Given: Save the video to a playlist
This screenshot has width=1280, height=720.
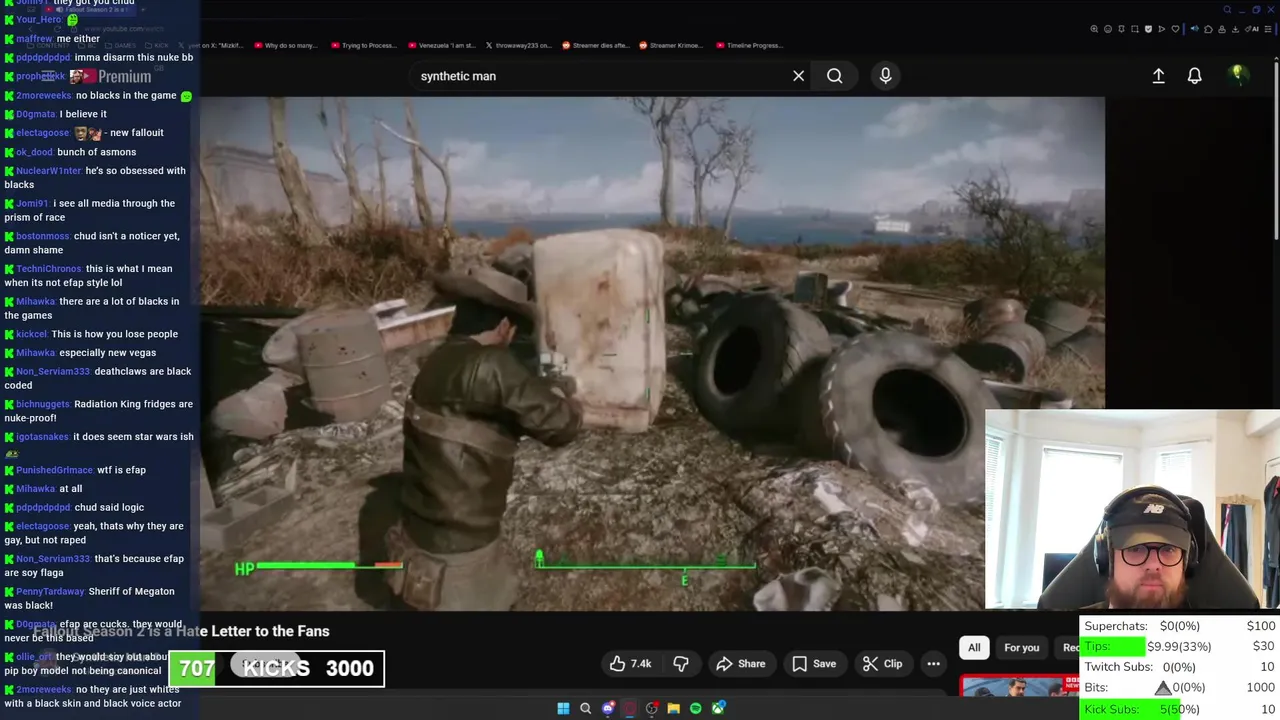Looking at the screenshot, I should pyautogui.click(x=814, y=664).
